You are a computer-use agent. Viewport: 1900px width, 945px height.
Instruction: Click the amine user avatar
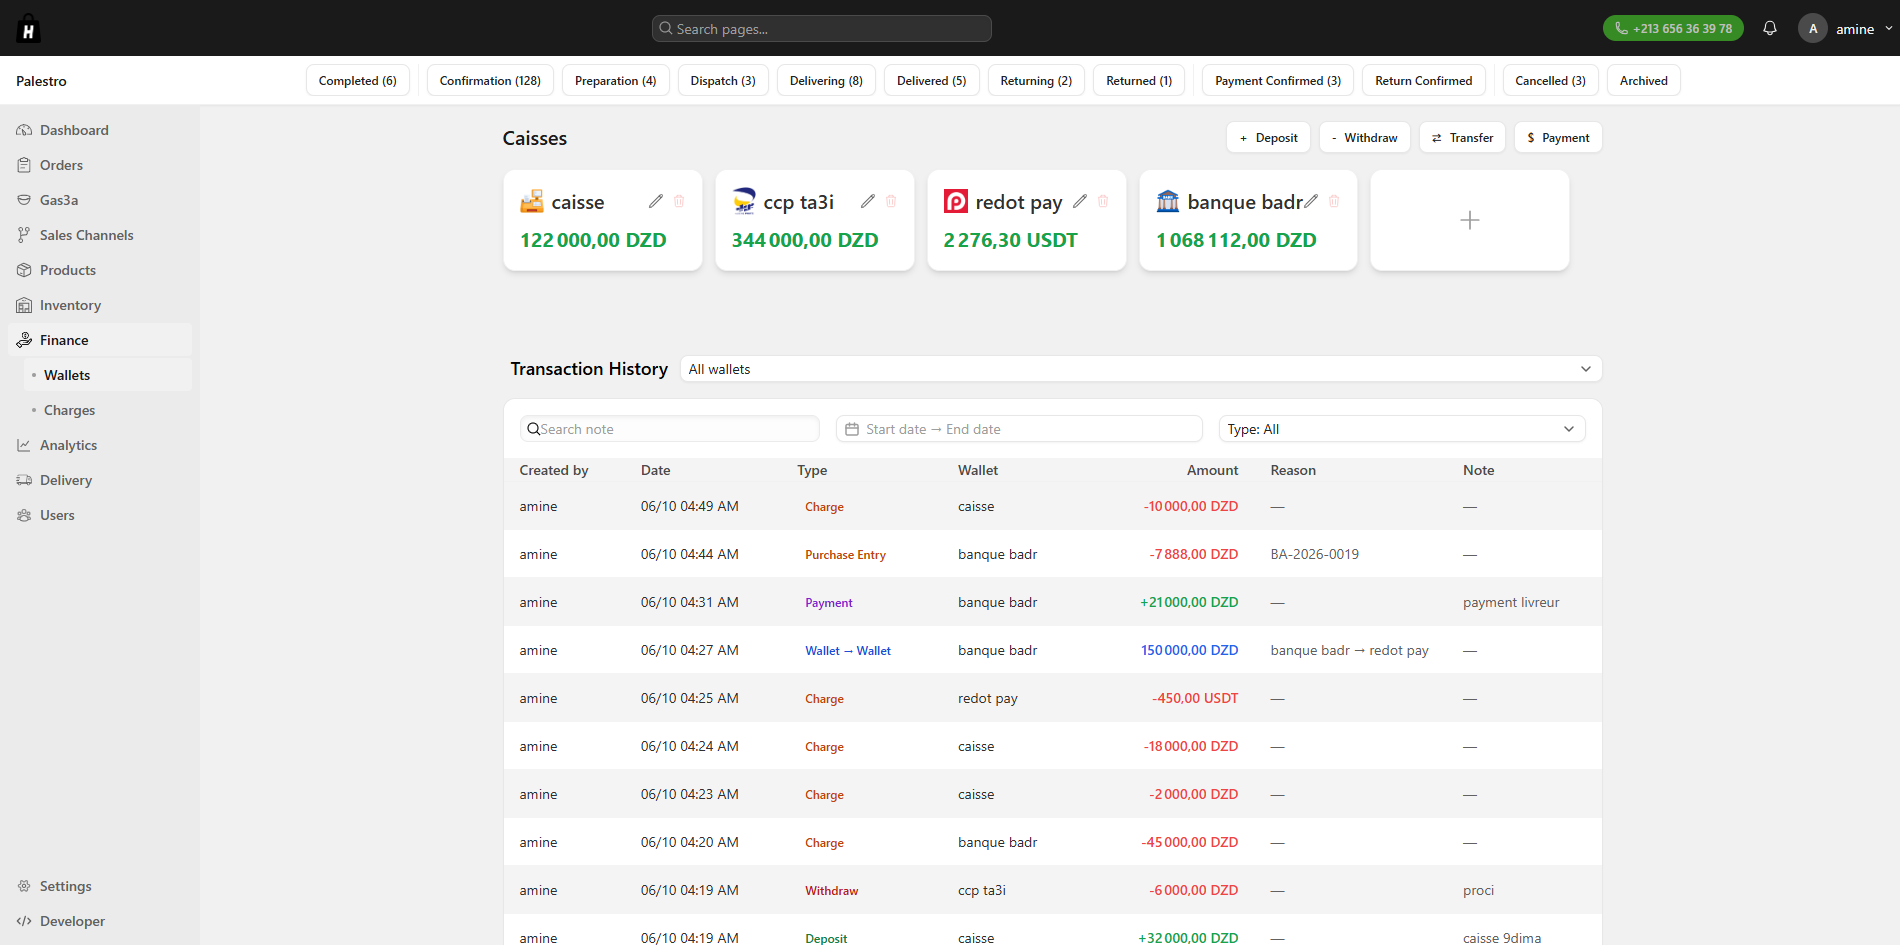1813,28
